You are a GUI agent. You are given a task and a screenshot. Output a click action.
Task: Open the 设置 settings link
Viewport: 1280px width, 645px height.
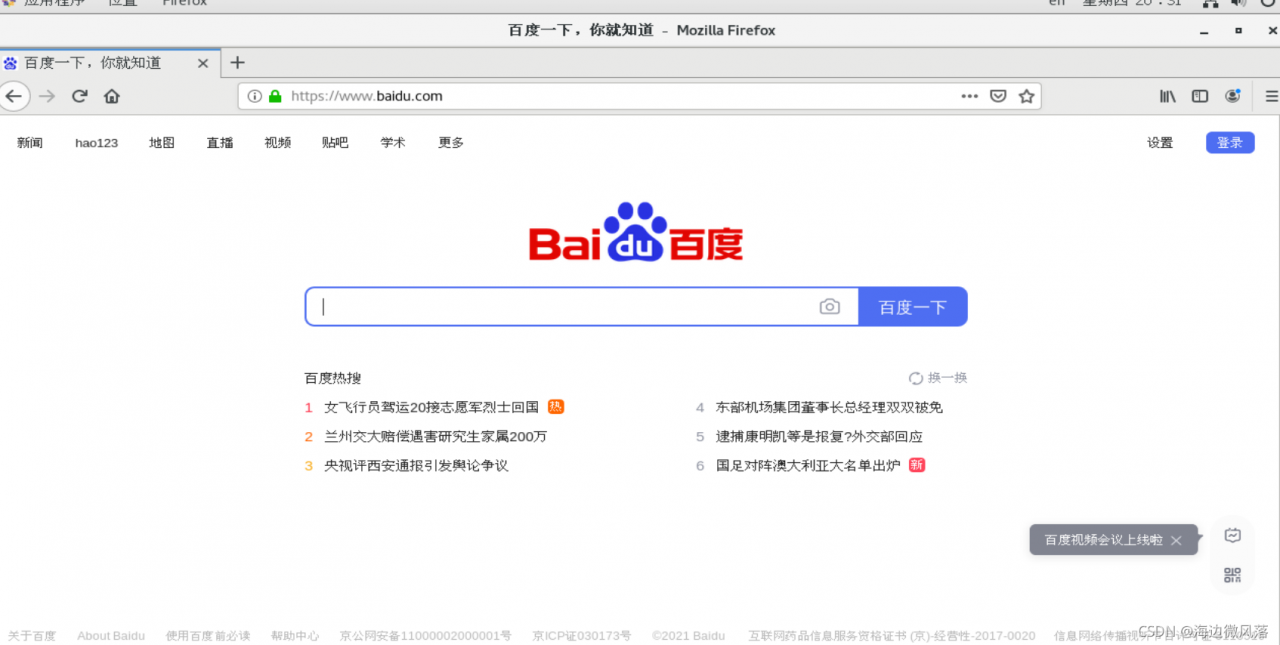click(1160, 143)
